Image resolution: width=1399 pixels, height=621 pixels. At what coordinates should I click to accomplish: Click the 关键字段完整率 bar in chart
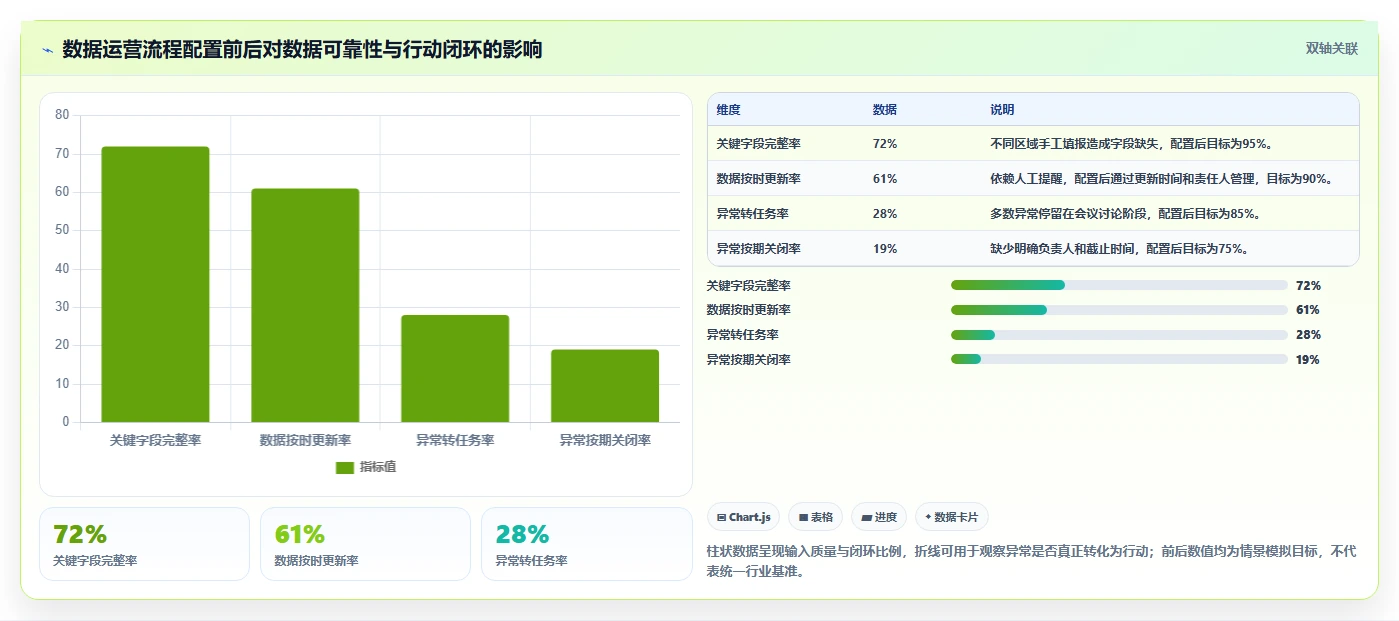click(155, 284)
